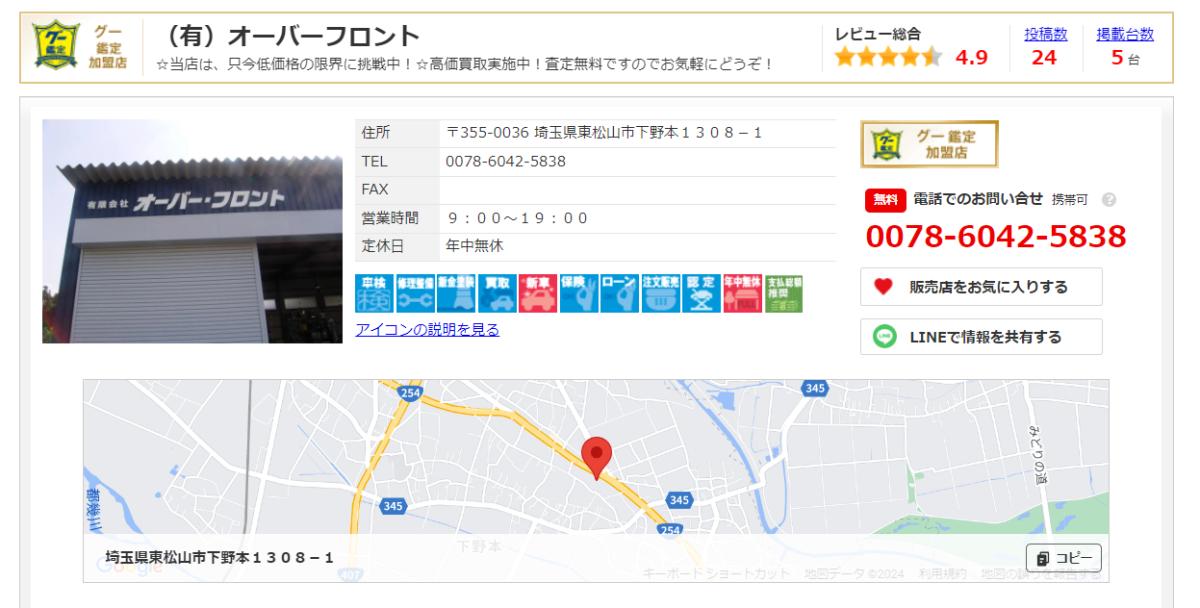Image resolution: width=1200 pixels, height=608 pixels.
Task: Share via LINEで情報を共有する button
Action: (x=981, y=337)
